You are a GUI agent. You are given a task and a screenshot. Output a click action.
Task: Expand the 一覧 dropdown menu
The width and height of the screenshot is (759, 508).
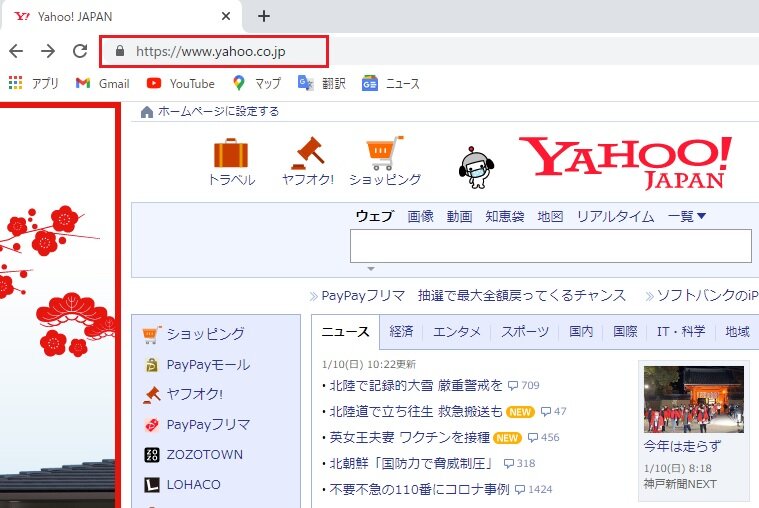pos(686,216)
